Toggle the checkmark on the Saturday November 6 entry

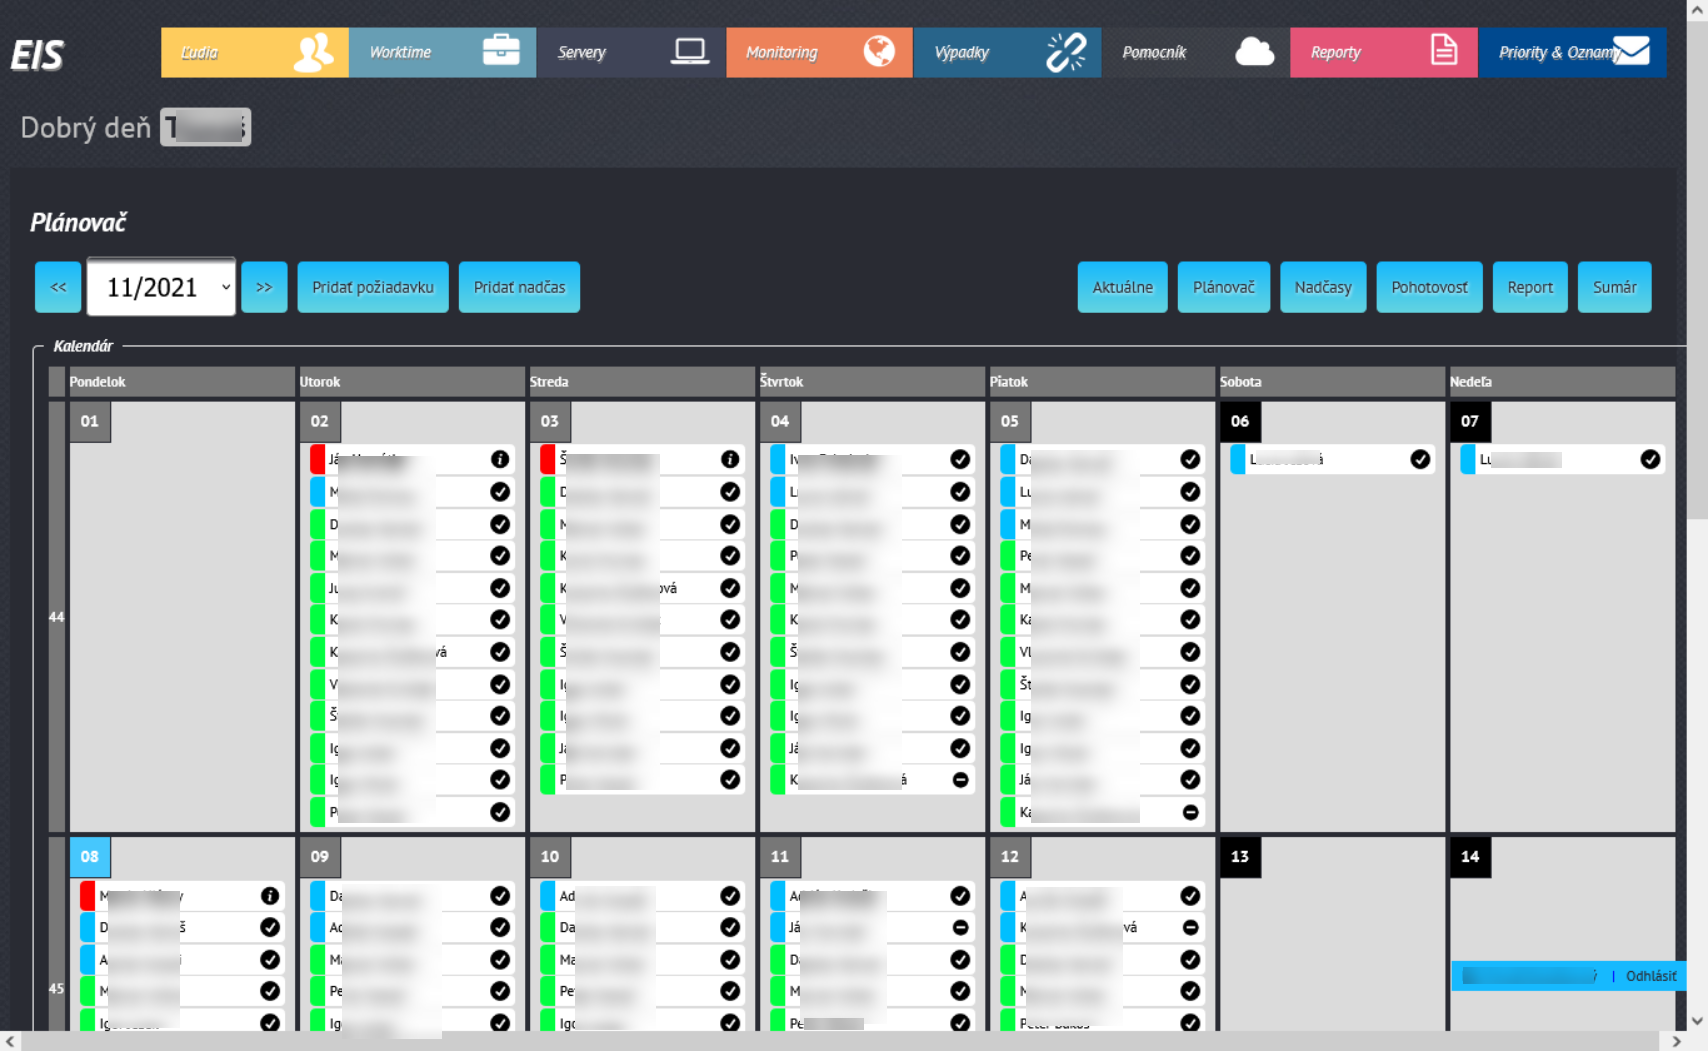click(1420, 459)
